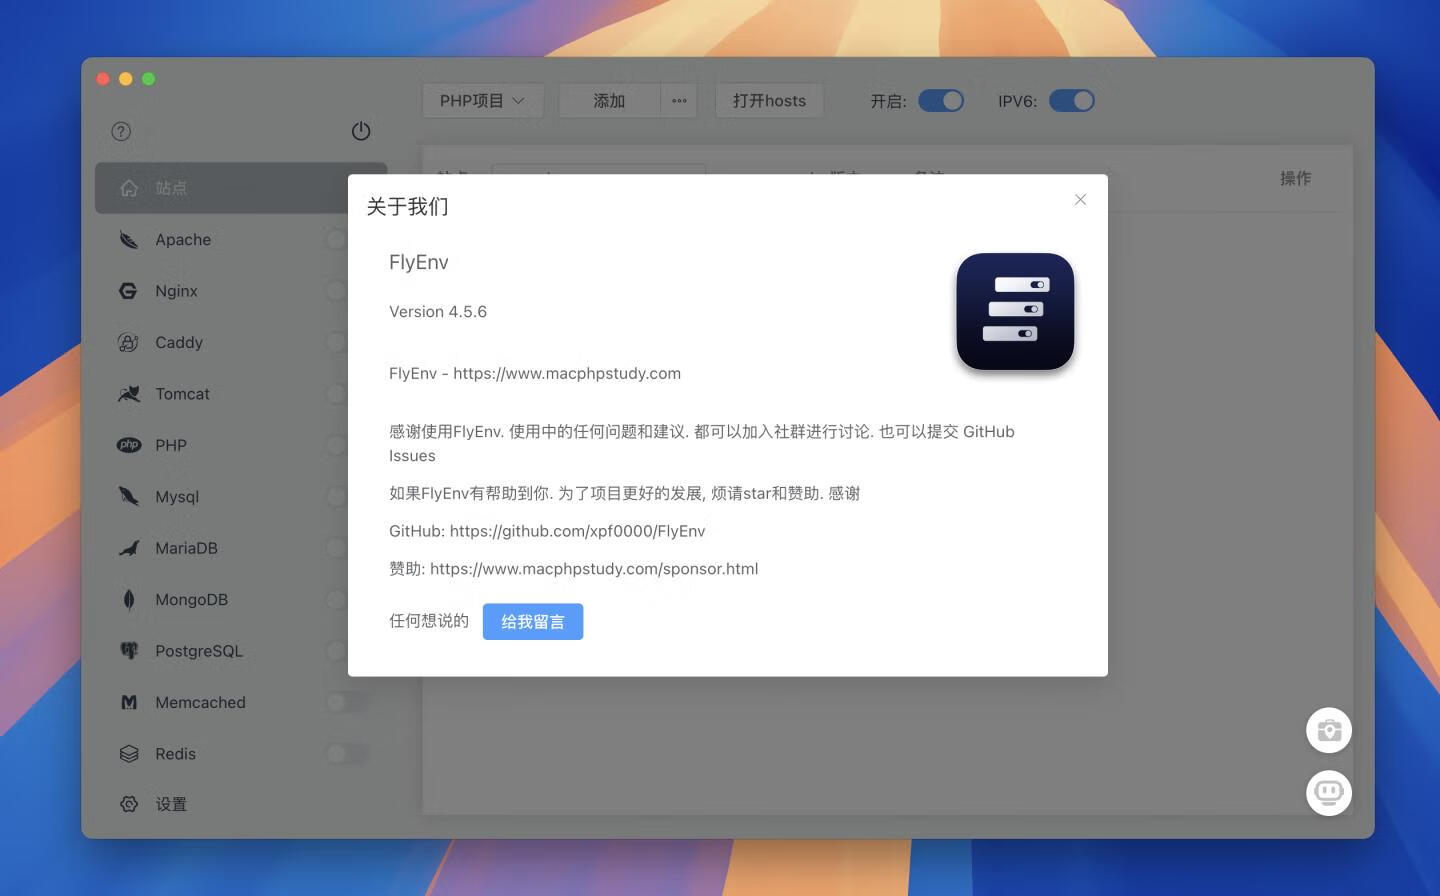Click the green maximize window button

point(149,79)
